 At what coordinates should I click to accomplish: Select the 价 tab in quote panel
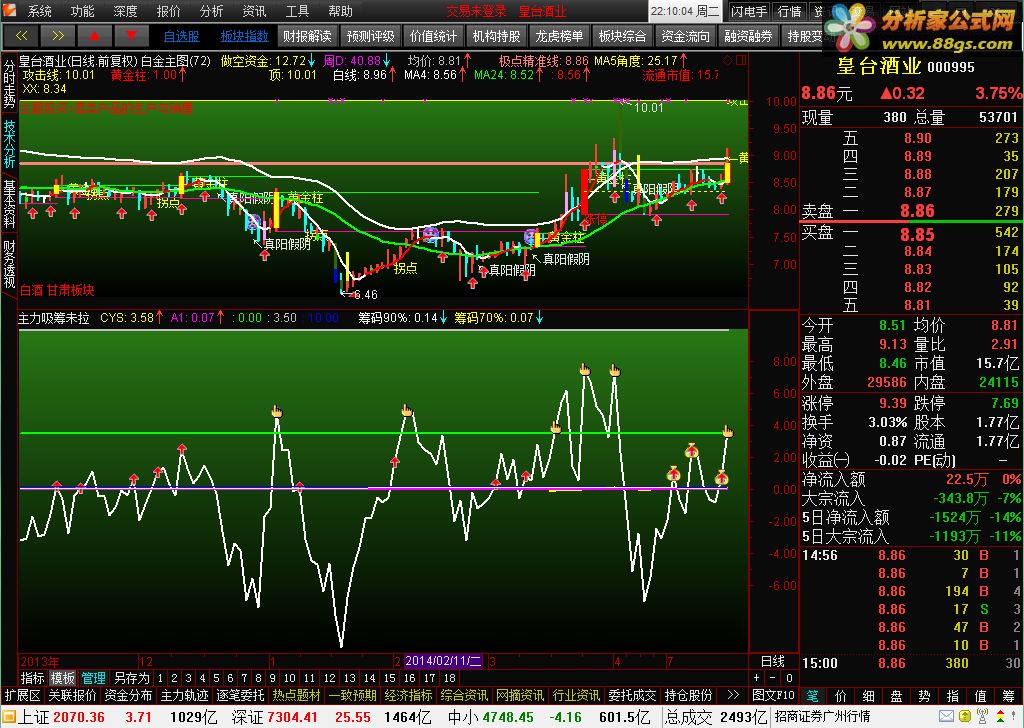click(x=840, y=696)
